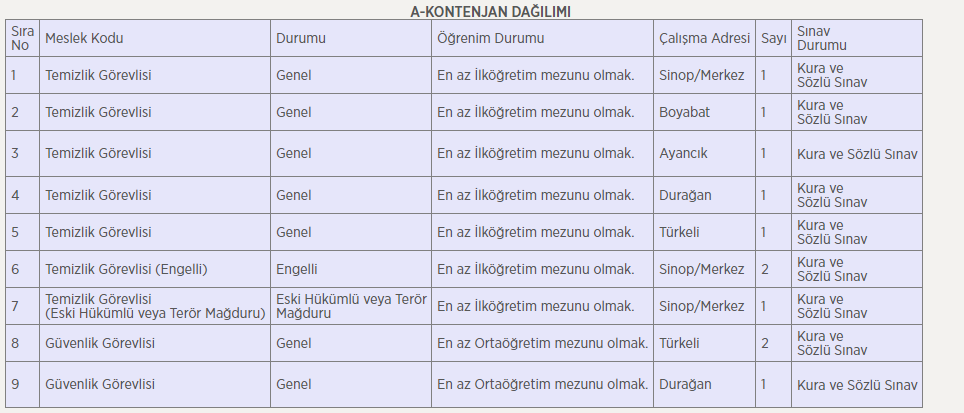The width and height of the screenshot is (964, 413).
Task: Click the Ayancık work address cell
Action: (683, 153)
